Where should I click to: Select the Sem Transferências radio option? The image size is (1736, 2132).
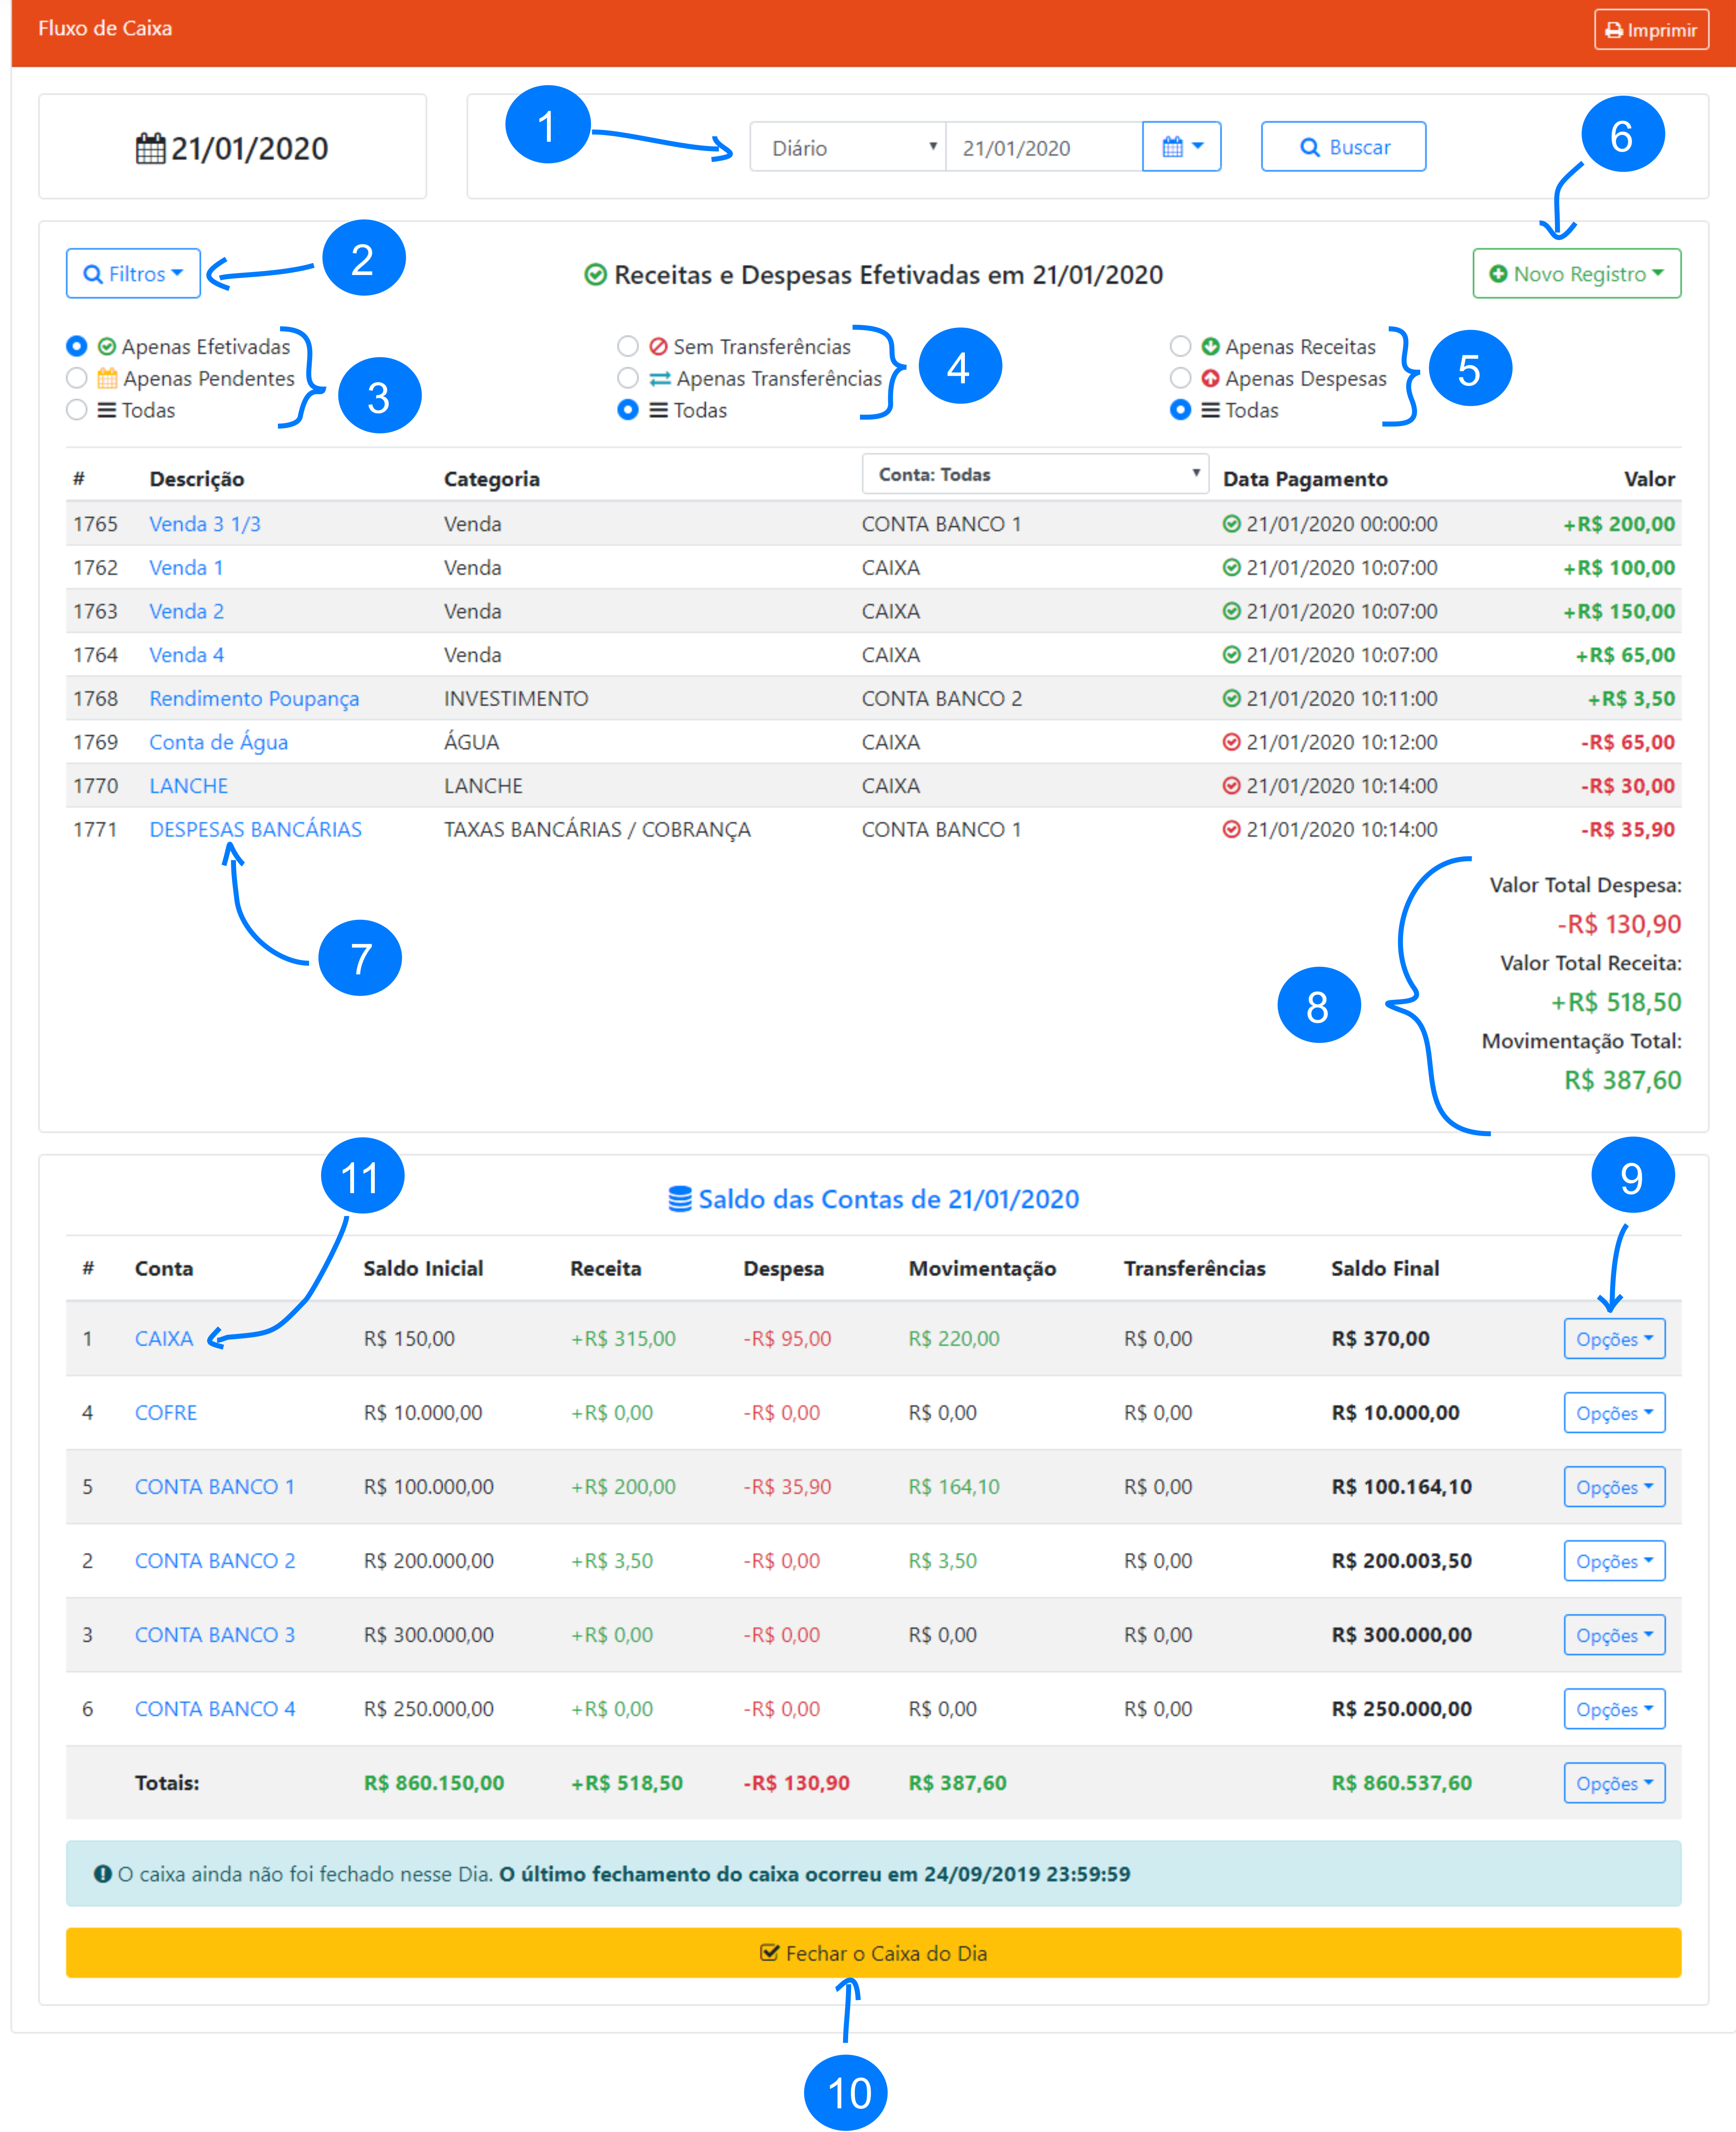coord(628,346)
